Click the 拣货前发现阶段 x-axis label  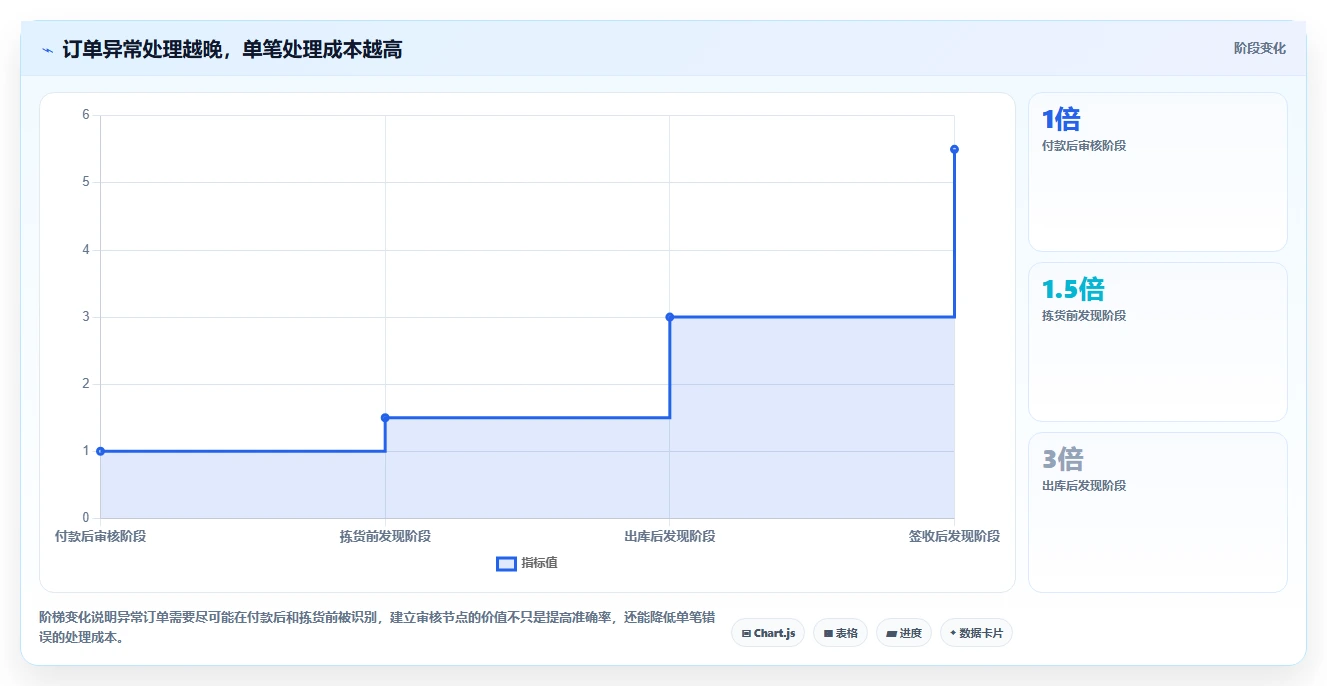click(385, 536)
